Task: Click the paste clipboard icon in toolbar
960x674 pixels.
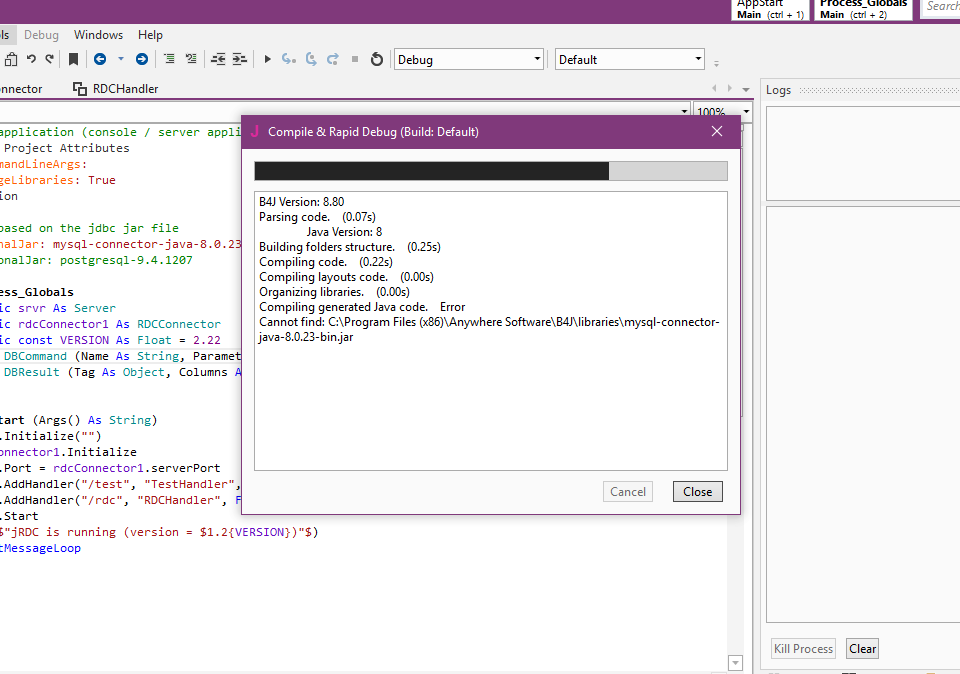Action: (x=10, y=59)
